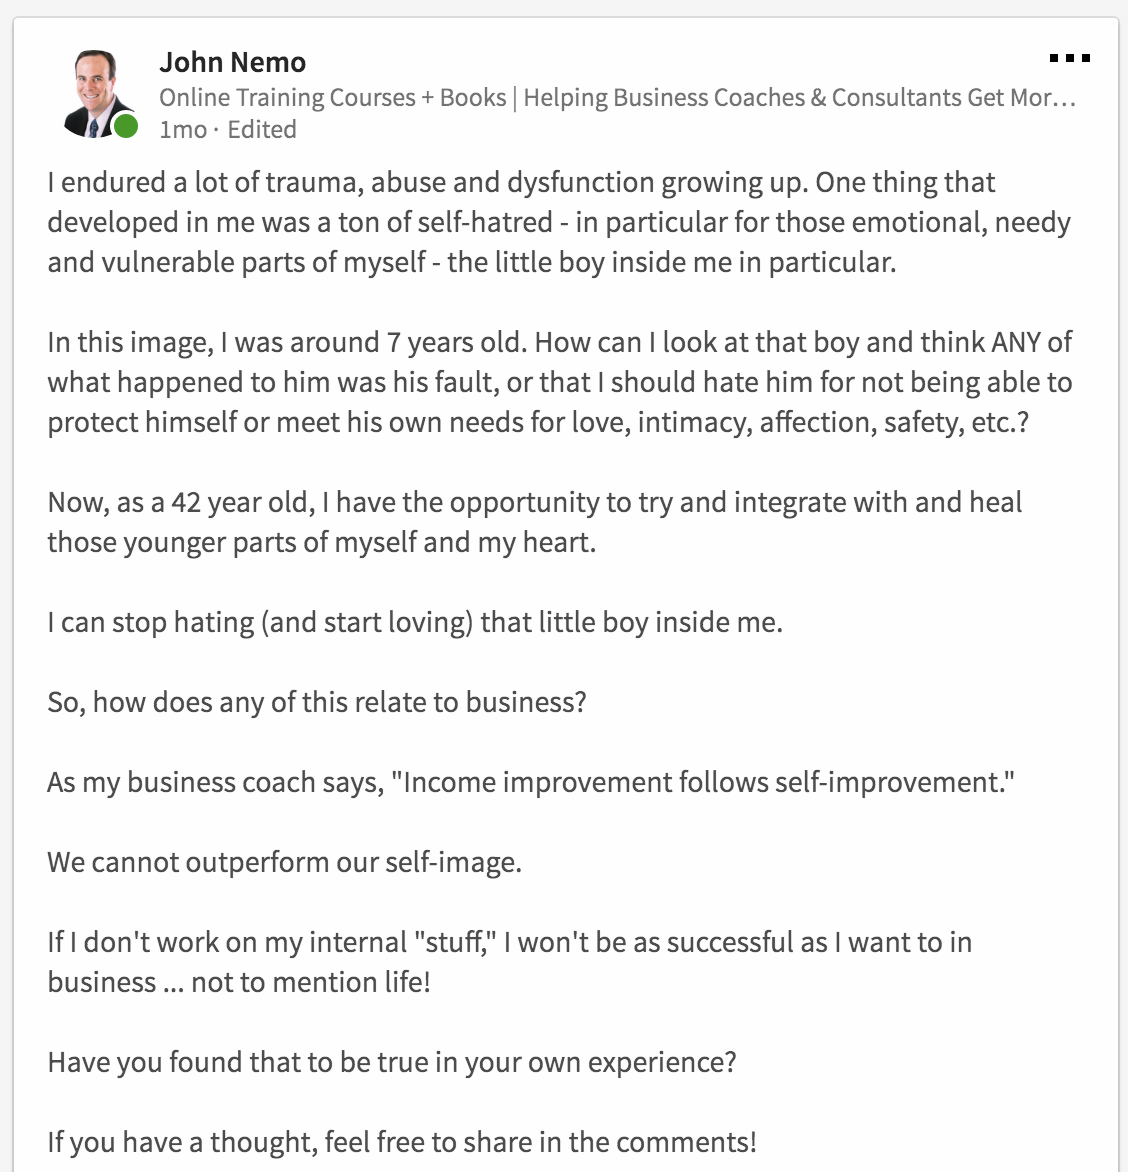1128x1172 pixels.
Task: Click the "Have you found that to be true" question
Action: click(392, 1062)
